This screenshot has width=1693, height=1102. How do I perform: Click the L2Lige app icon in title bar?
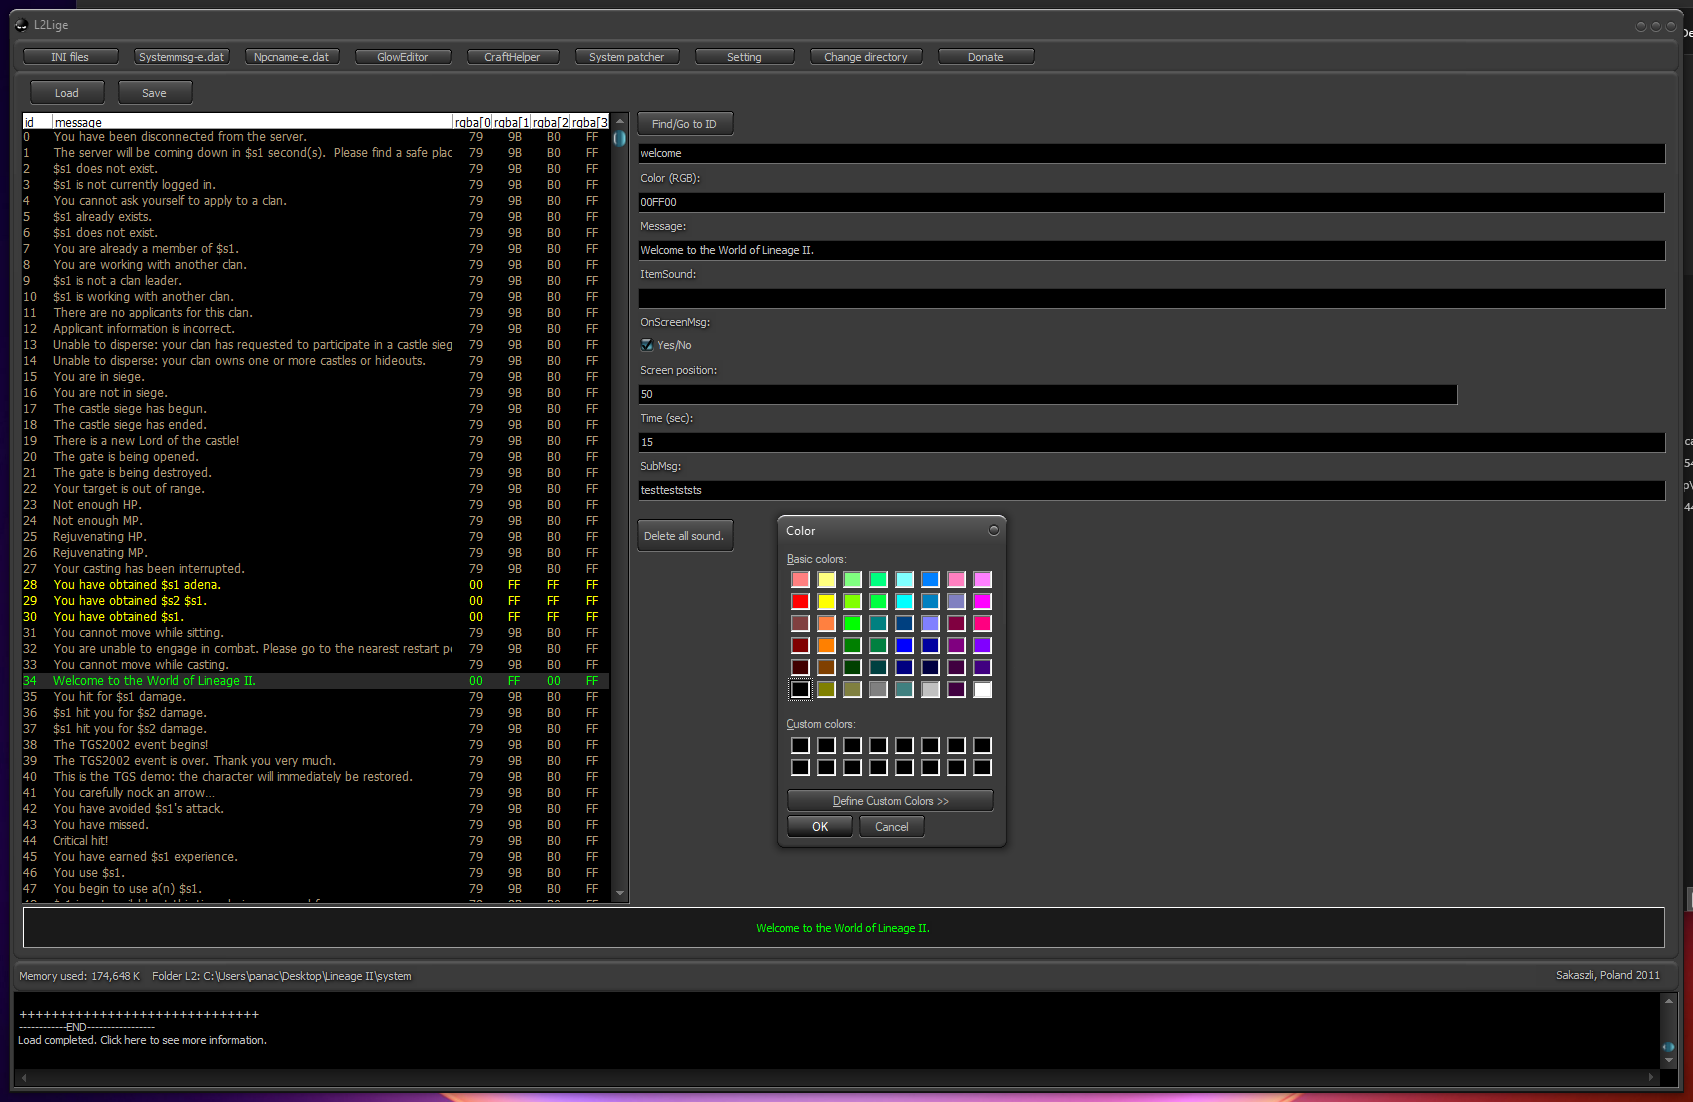(x=21, y=25)
